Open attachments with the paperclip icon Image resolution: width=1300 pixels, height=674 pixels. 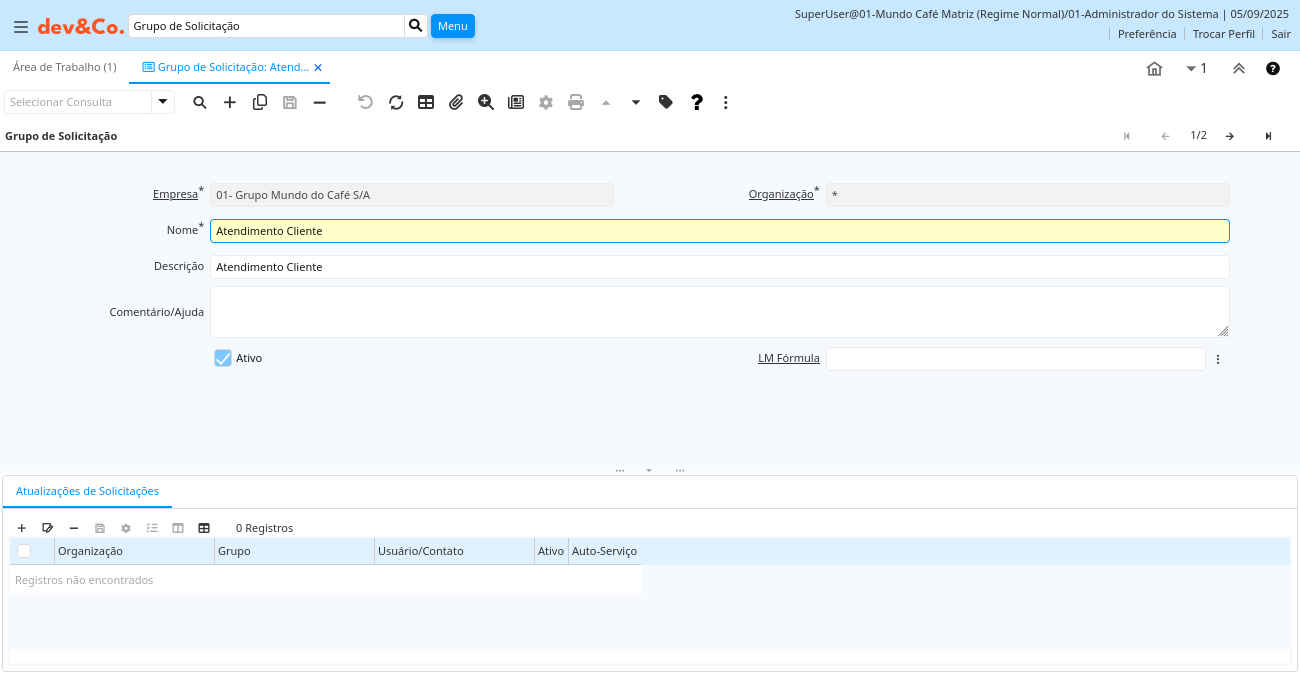tap(456, 102)
